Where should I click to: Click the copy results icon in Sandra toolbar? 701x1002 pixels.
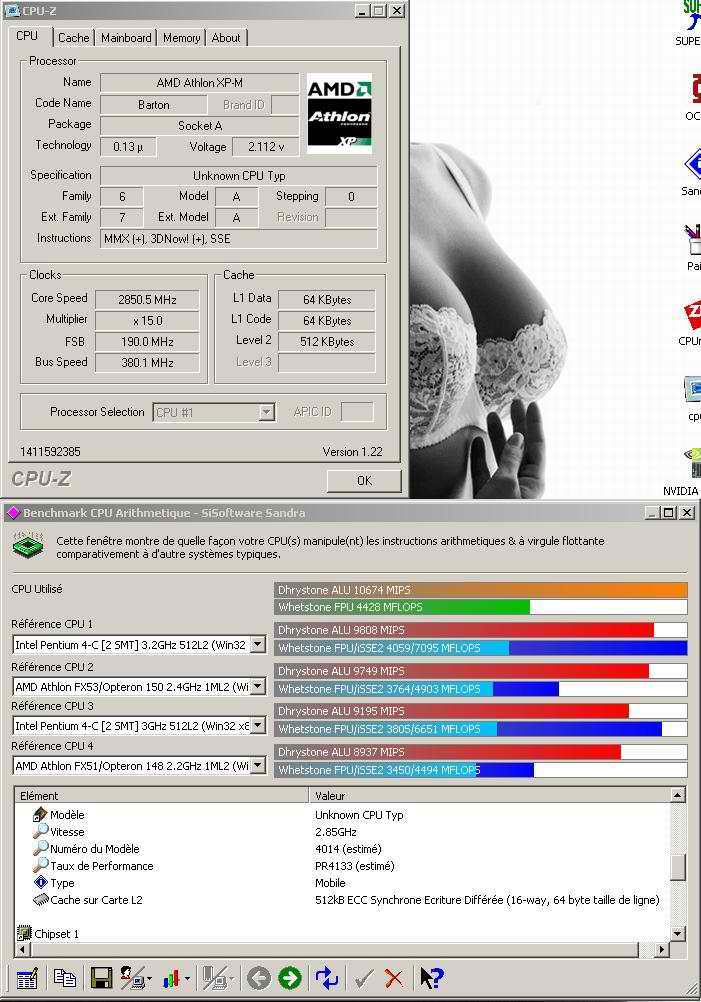65,978
